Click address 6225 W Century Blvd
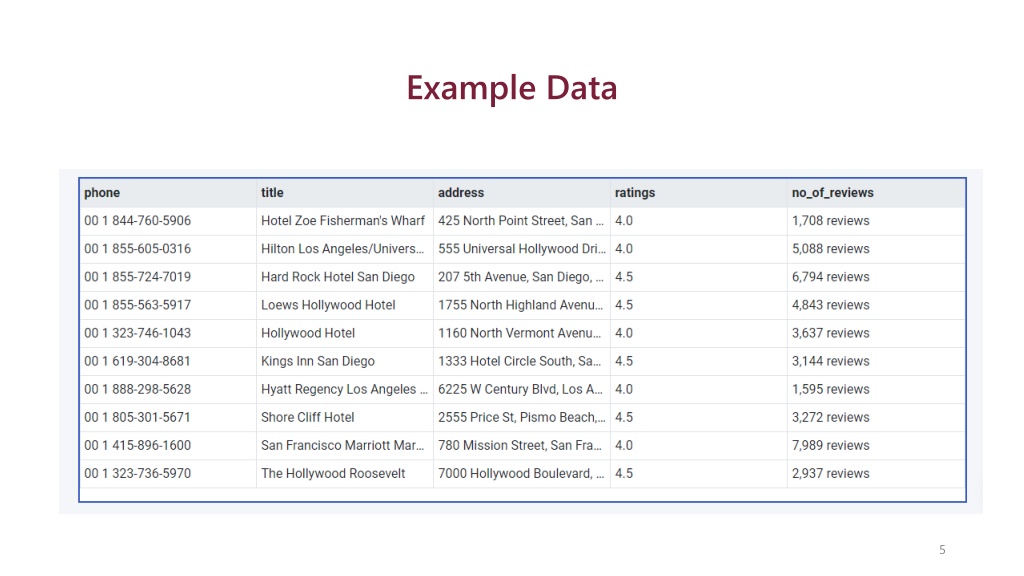Image resolution: width=1024 pixels, height=576 pixels. click(520, 389)
